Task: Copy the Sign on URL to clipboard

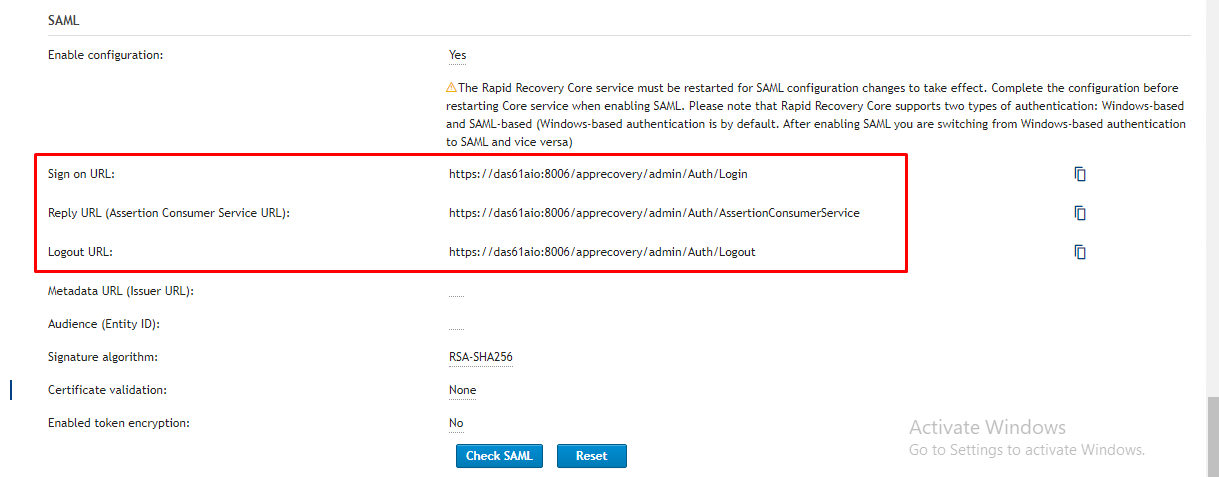Action: point(1080,174)
